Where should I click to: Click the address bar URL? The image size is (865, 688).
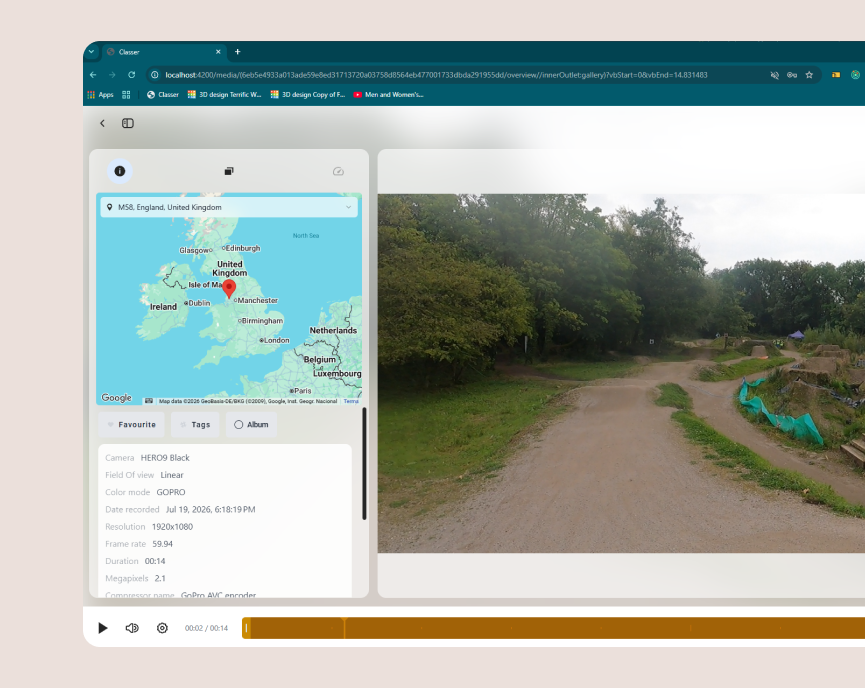[436, 74]
